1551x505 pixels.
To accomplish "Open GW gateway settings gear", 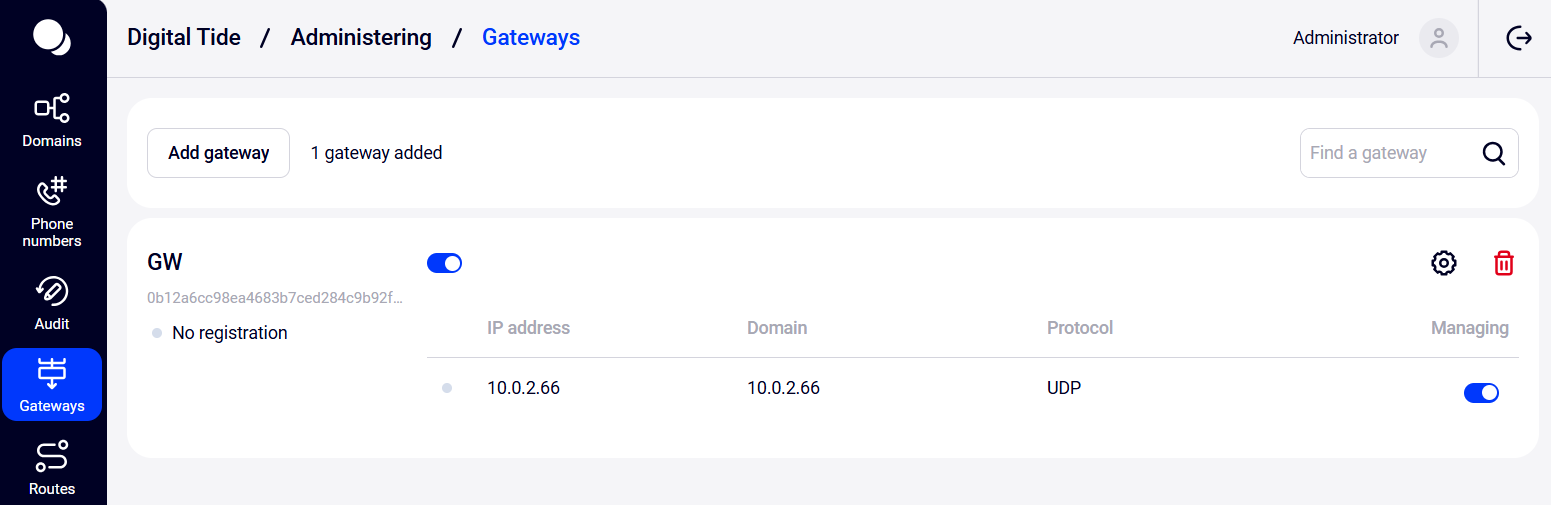I will click(1443, 263).
